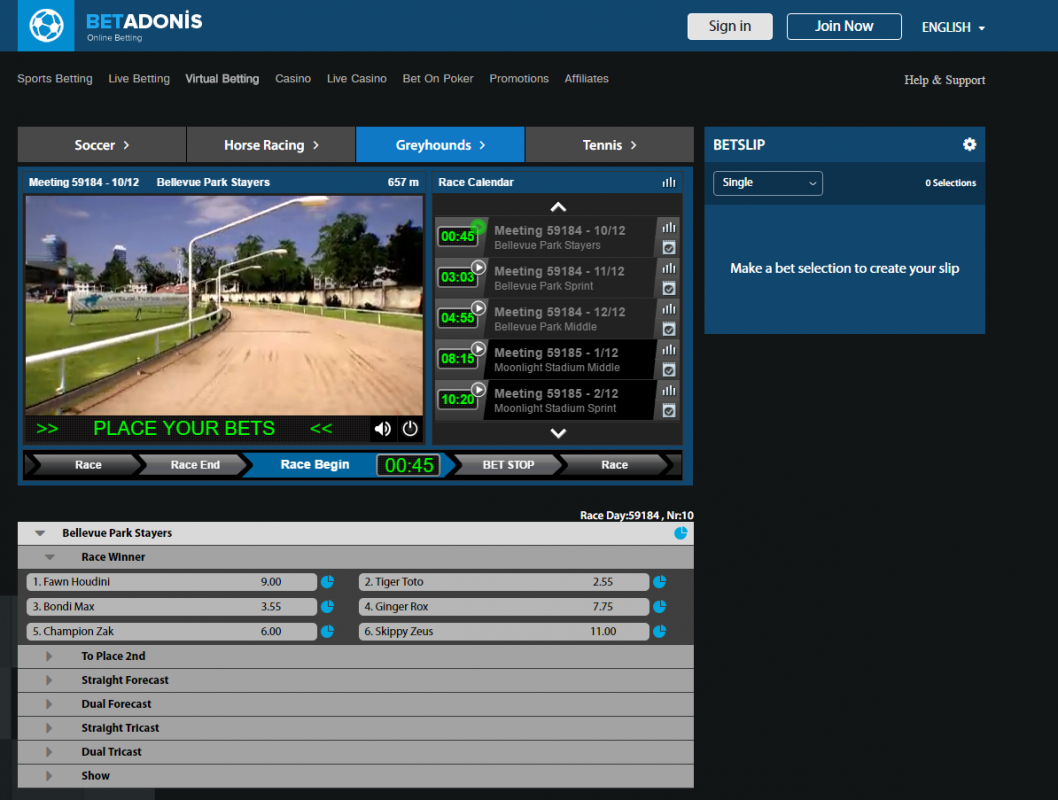Open Race Calendar header statistics chart
Viewport: 1058px width, 800px height.
tap(669, 182)
